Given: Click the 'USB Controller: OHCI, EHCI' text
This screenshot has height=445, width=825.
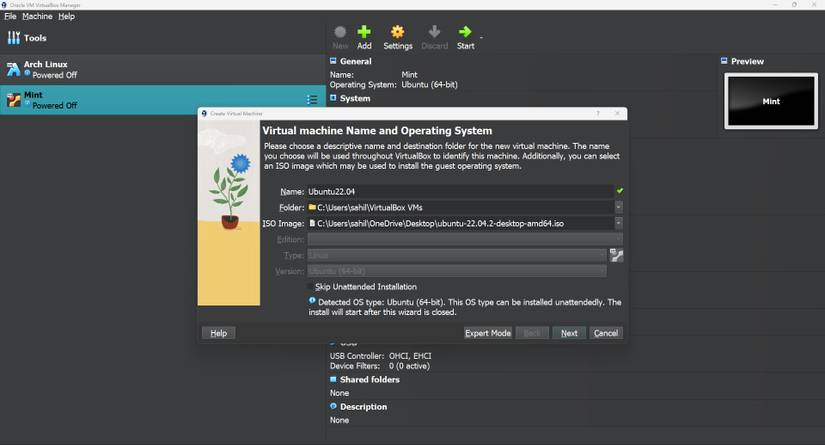Looking at the screenshot, I should (380, 356).
